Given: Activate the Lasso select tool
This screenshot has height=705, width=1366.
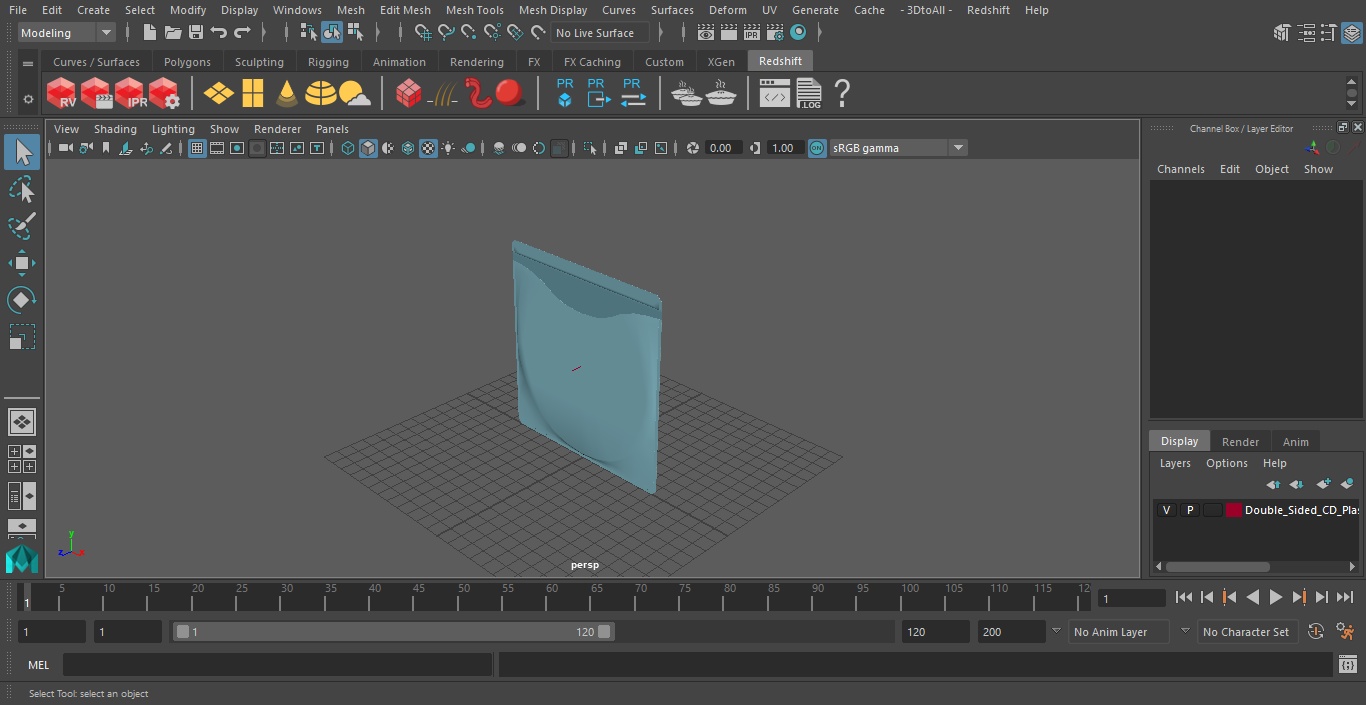Looking at the screenshot, I should (x=22, y=190).
